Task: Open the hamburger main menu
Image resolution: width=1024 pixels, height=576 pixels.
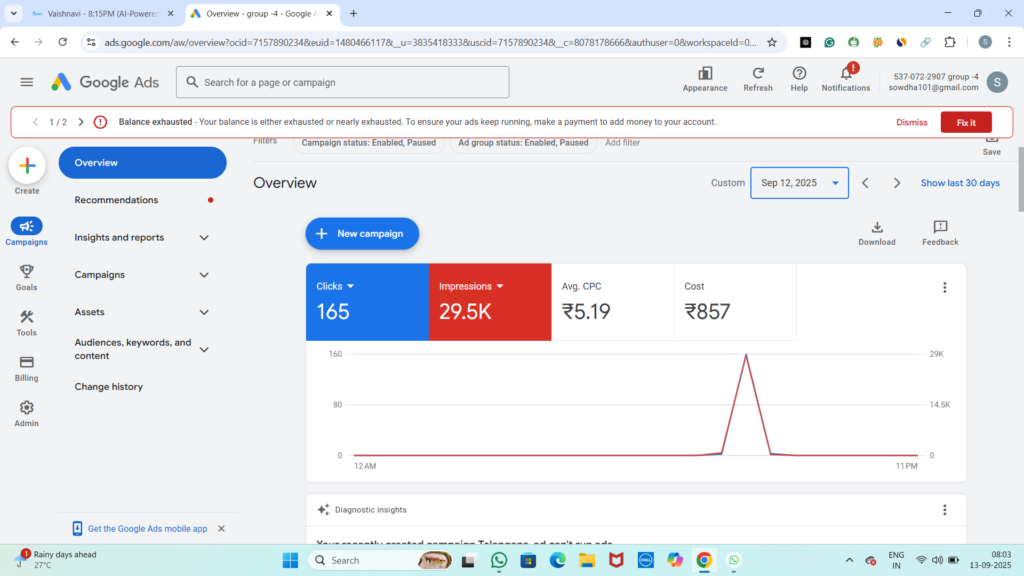Action: point(26,82)
